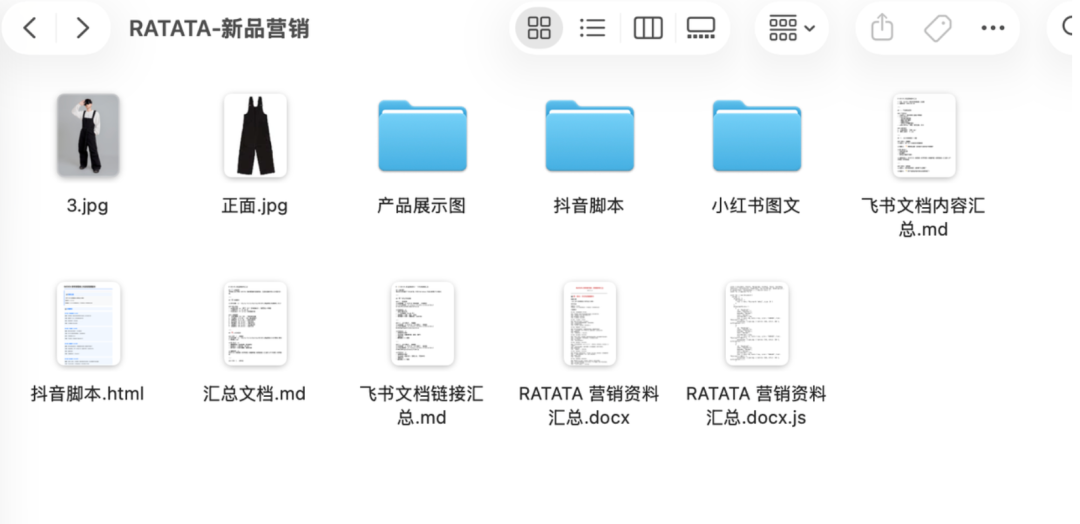Image resolution: width=1080 pixels, height=524 pixels.
Task: Click the 飞书文档内容汇总.md name label
Action: point(923,217)
